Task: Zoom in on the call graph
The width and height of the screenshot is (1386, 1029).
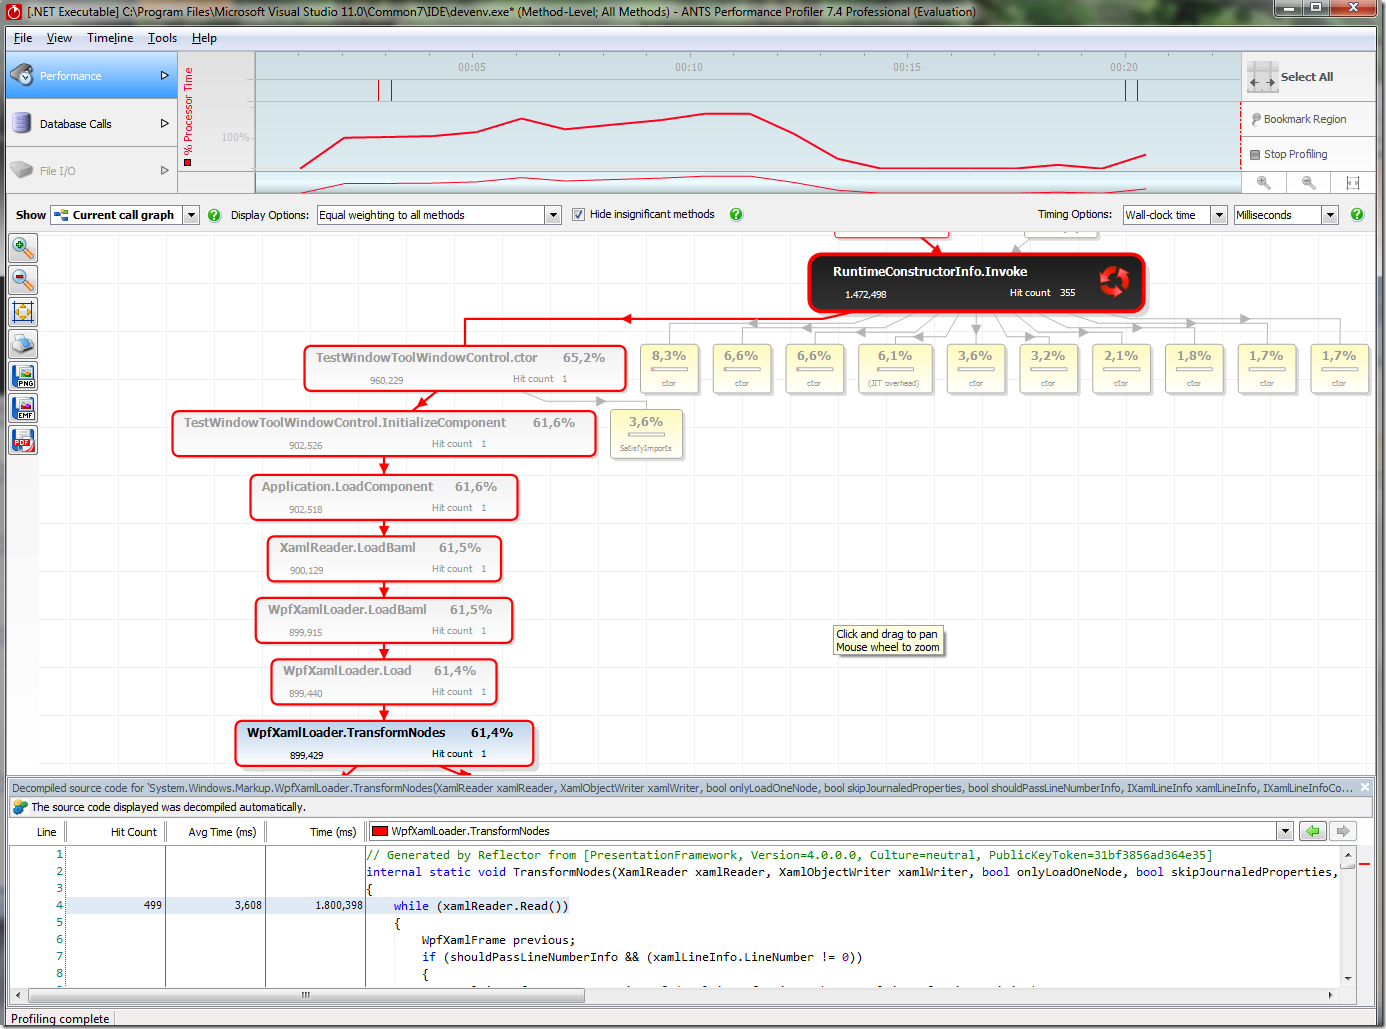Action: (23, 247)
